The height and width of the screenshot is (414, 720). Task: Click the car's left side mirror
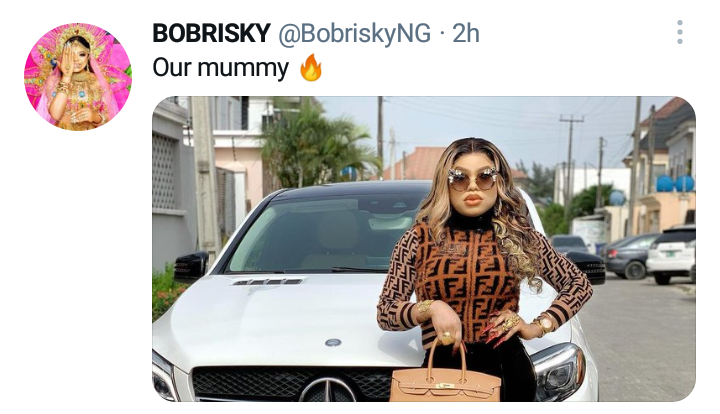[191, 265]
